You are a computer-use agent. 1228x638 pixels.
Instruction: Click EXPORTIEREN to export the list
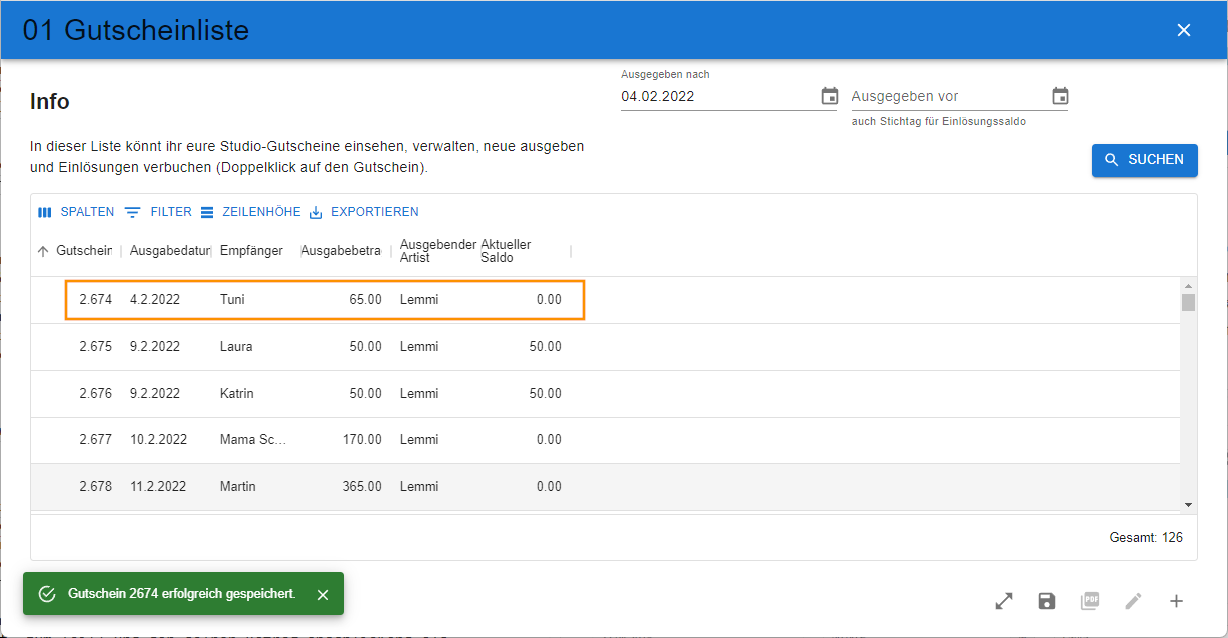(x=364, y=212)
